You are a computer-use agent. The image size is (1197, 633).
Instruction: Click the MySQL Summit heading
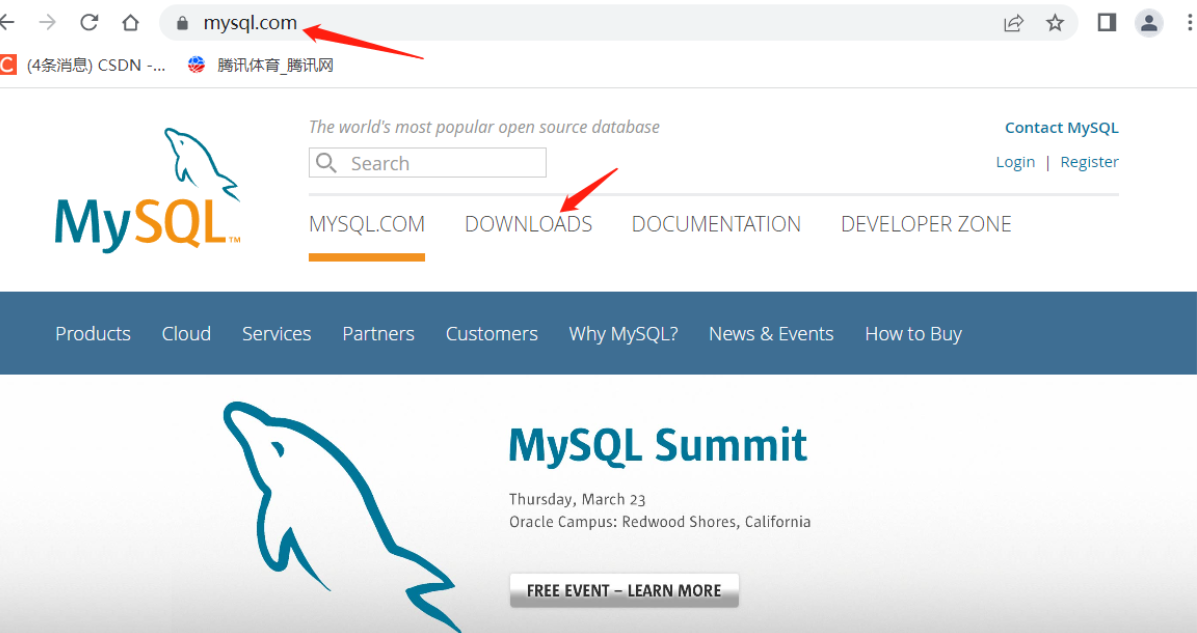click(x=658, y=445)
